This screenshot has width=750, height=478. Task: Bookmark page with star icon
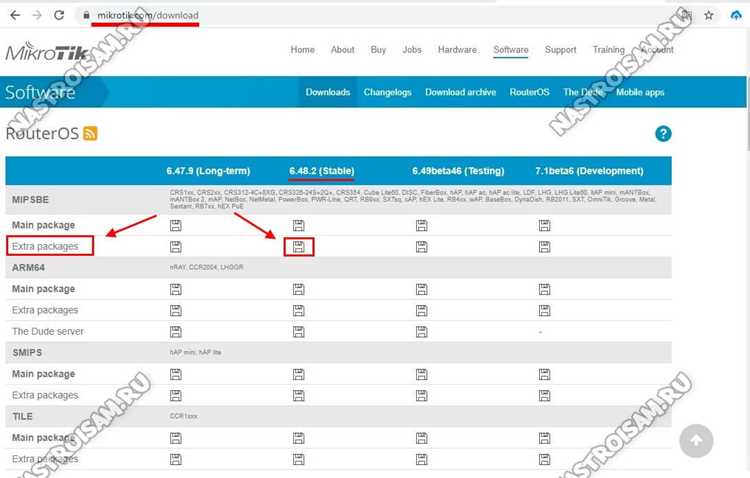pos(709,15)
